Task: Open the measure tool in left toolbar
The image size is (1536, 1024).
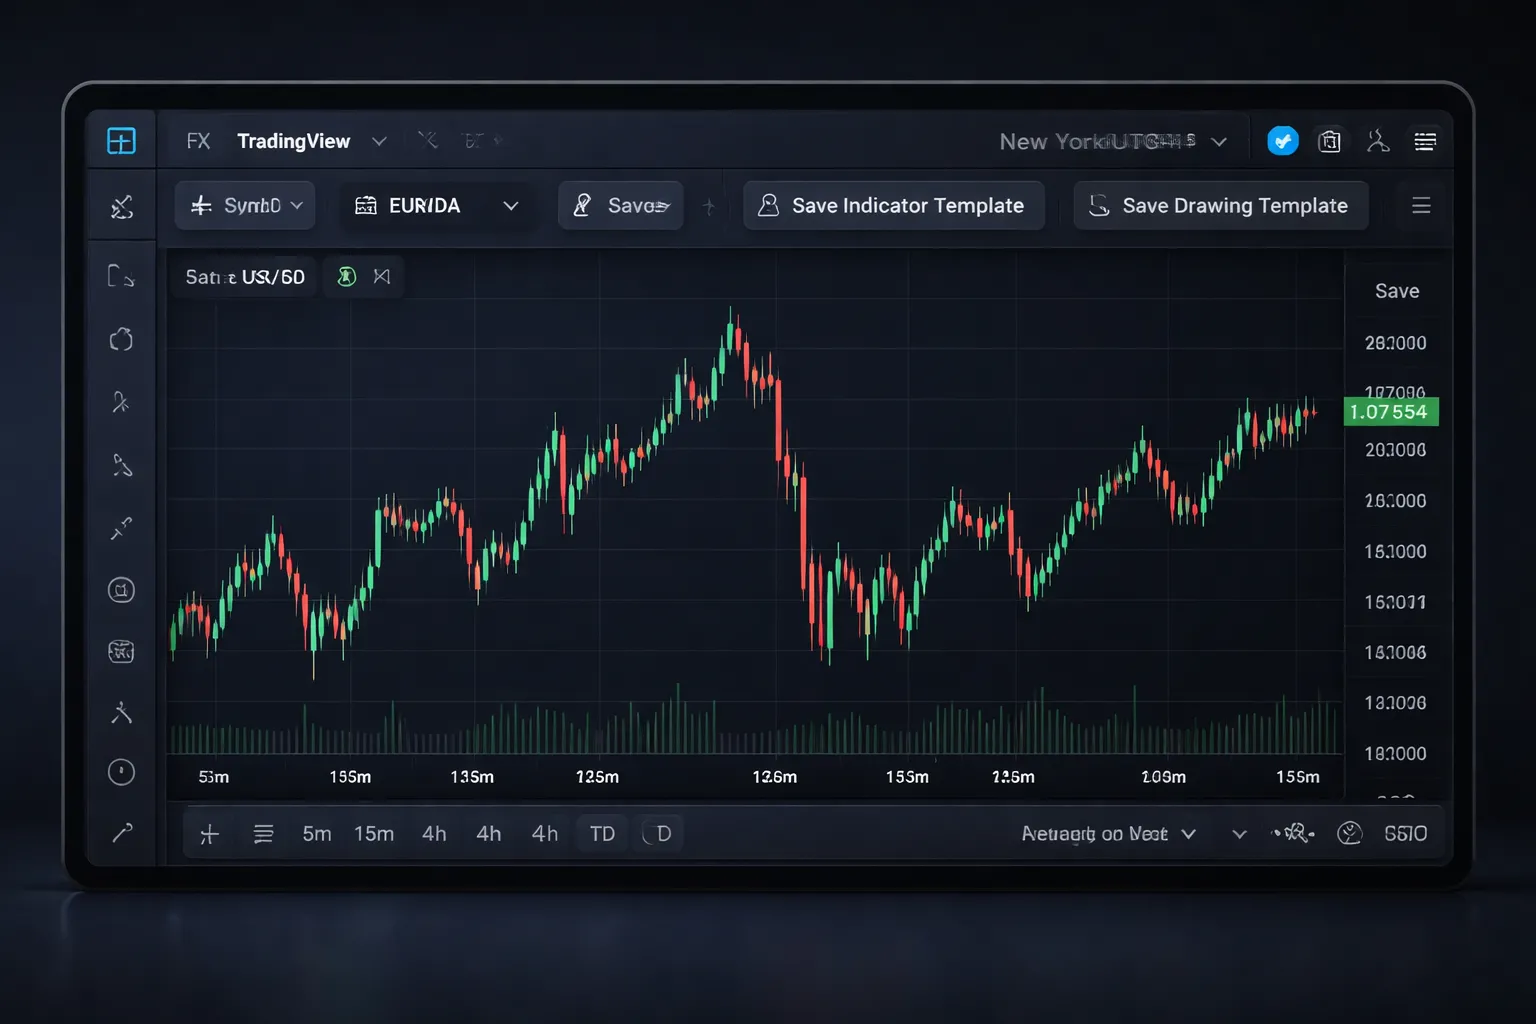Action: (121, 528)
